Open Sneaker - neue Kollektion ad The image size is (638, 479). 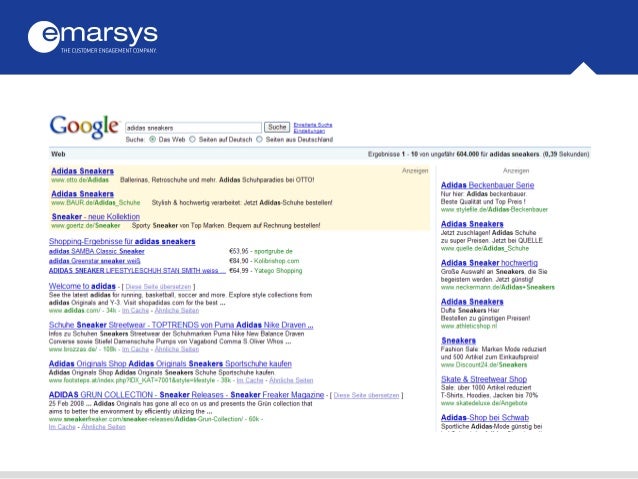coord(96,217)
